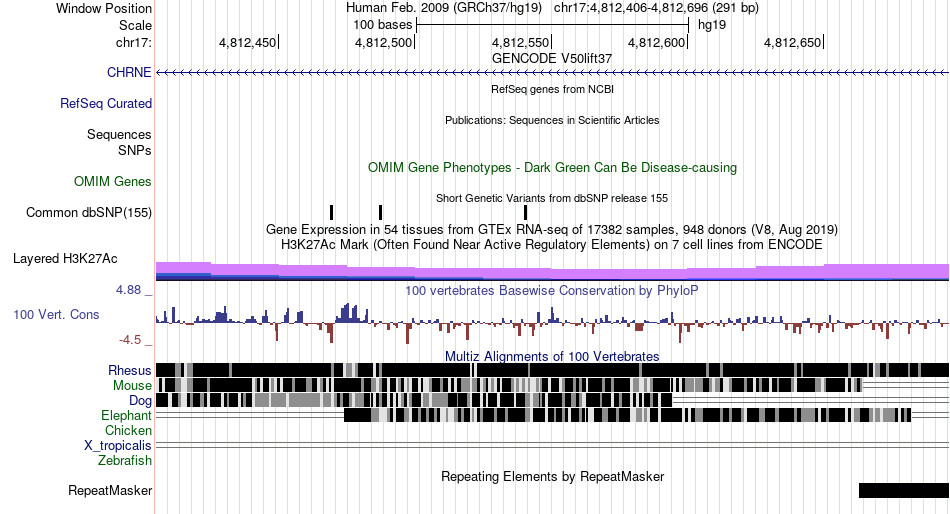
Task: Select the OMIM Gene Phenotypes title
Action: 552,167
